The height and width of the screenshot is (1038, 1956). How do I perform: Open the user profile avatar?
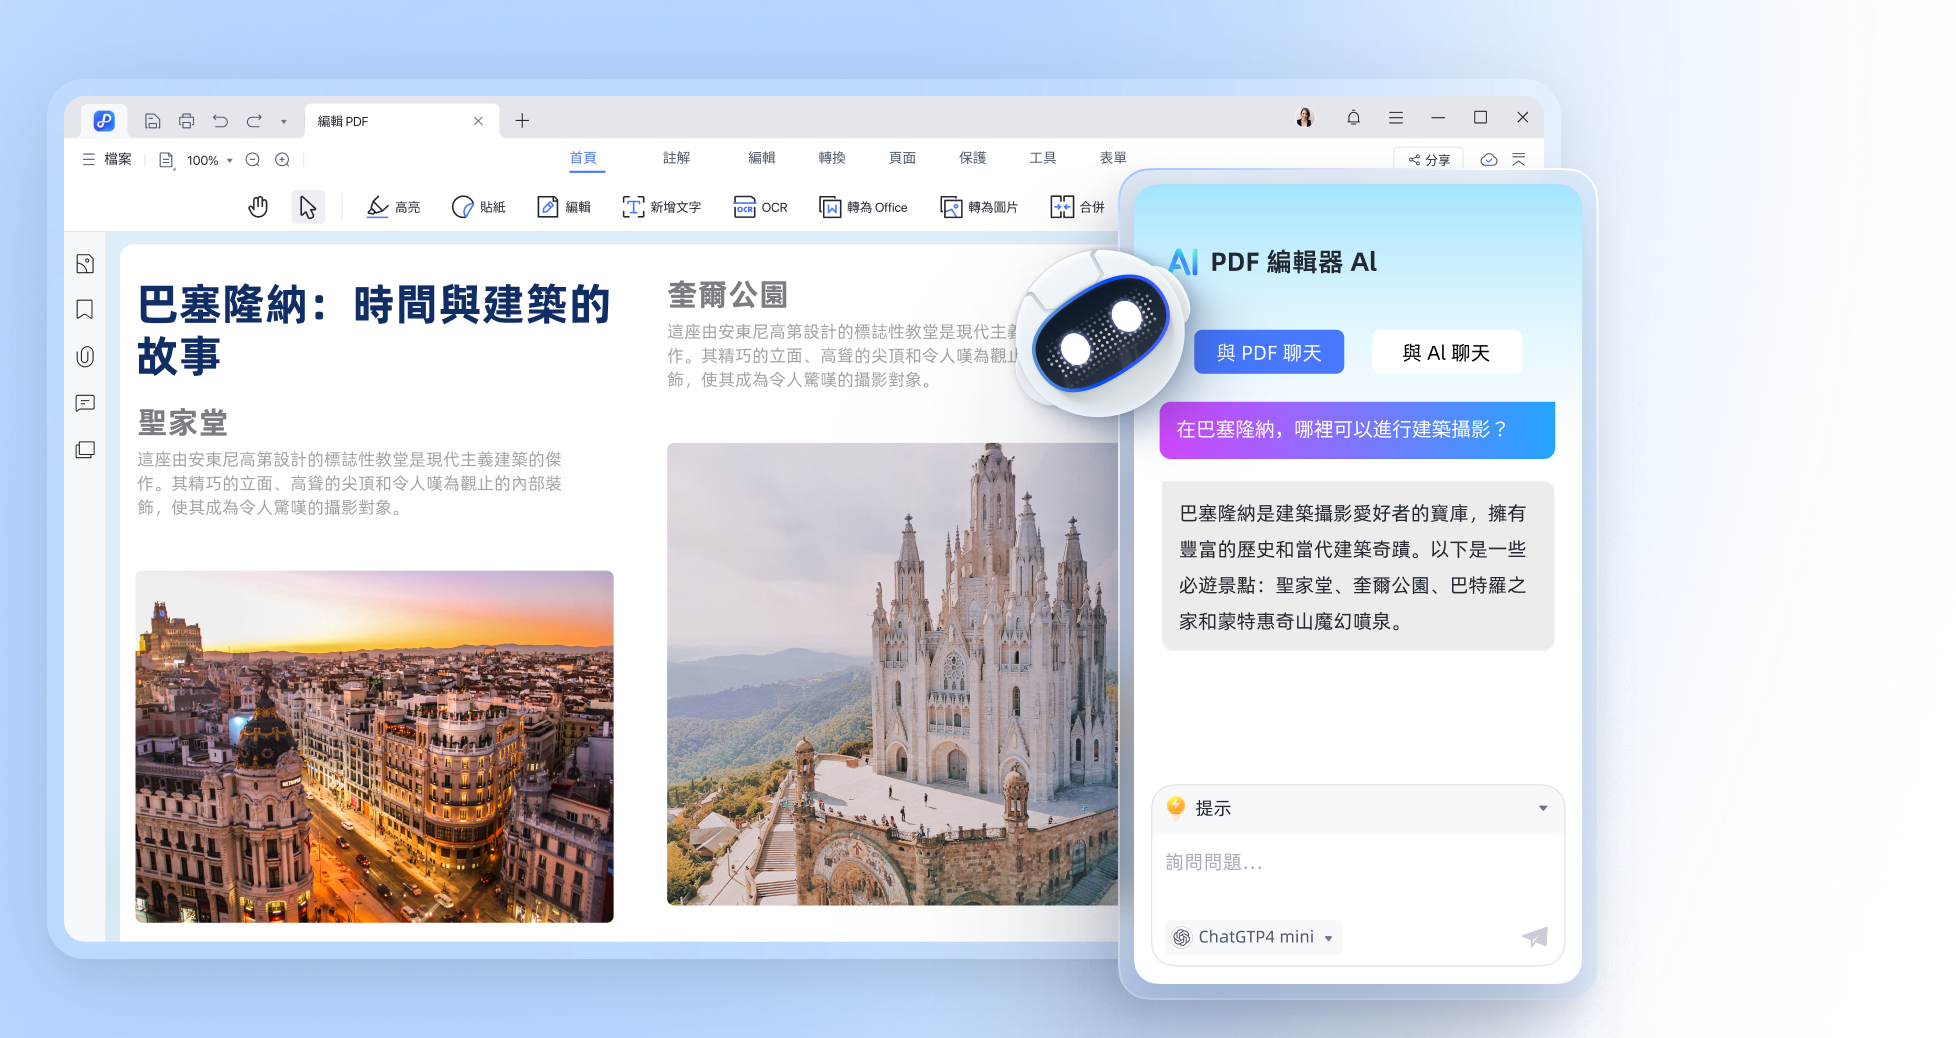1304,118
